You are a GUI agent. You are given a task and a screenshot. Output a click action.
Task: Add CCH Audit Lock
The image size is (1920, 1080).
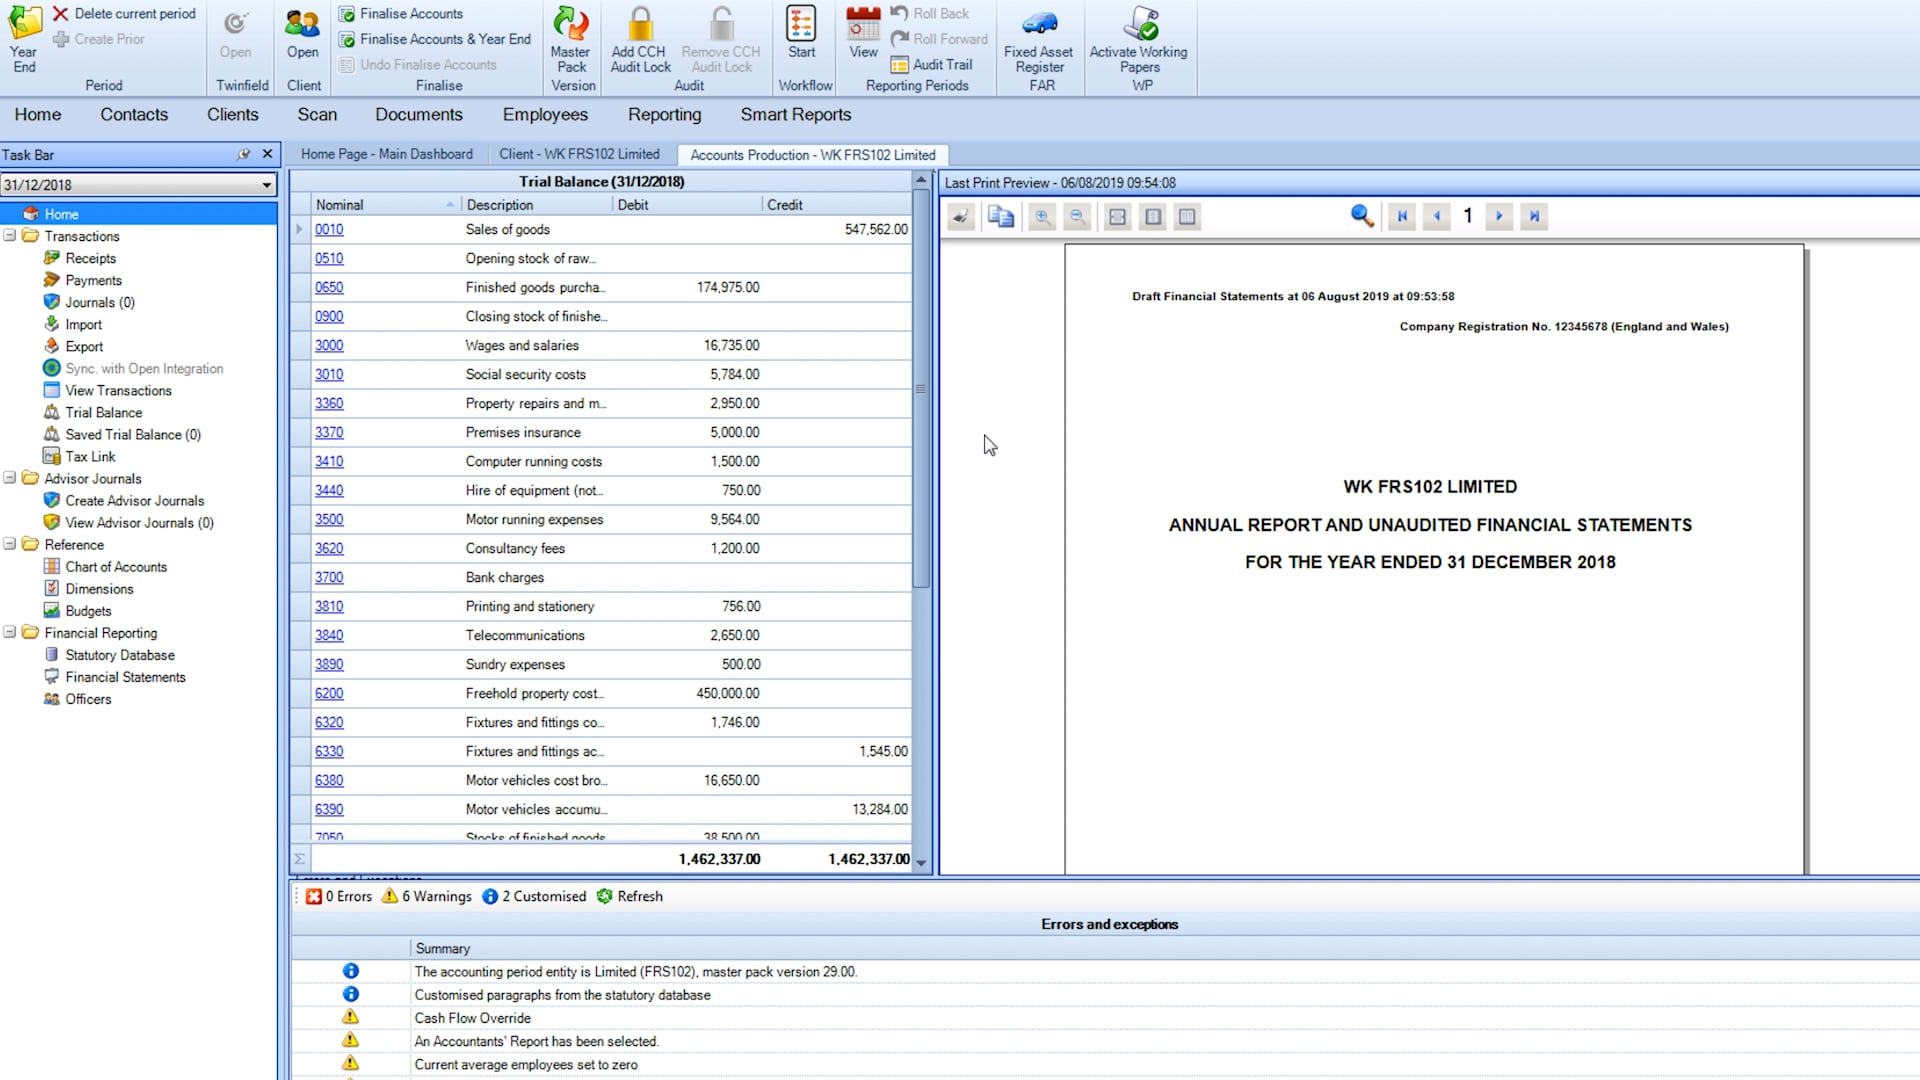640,40
